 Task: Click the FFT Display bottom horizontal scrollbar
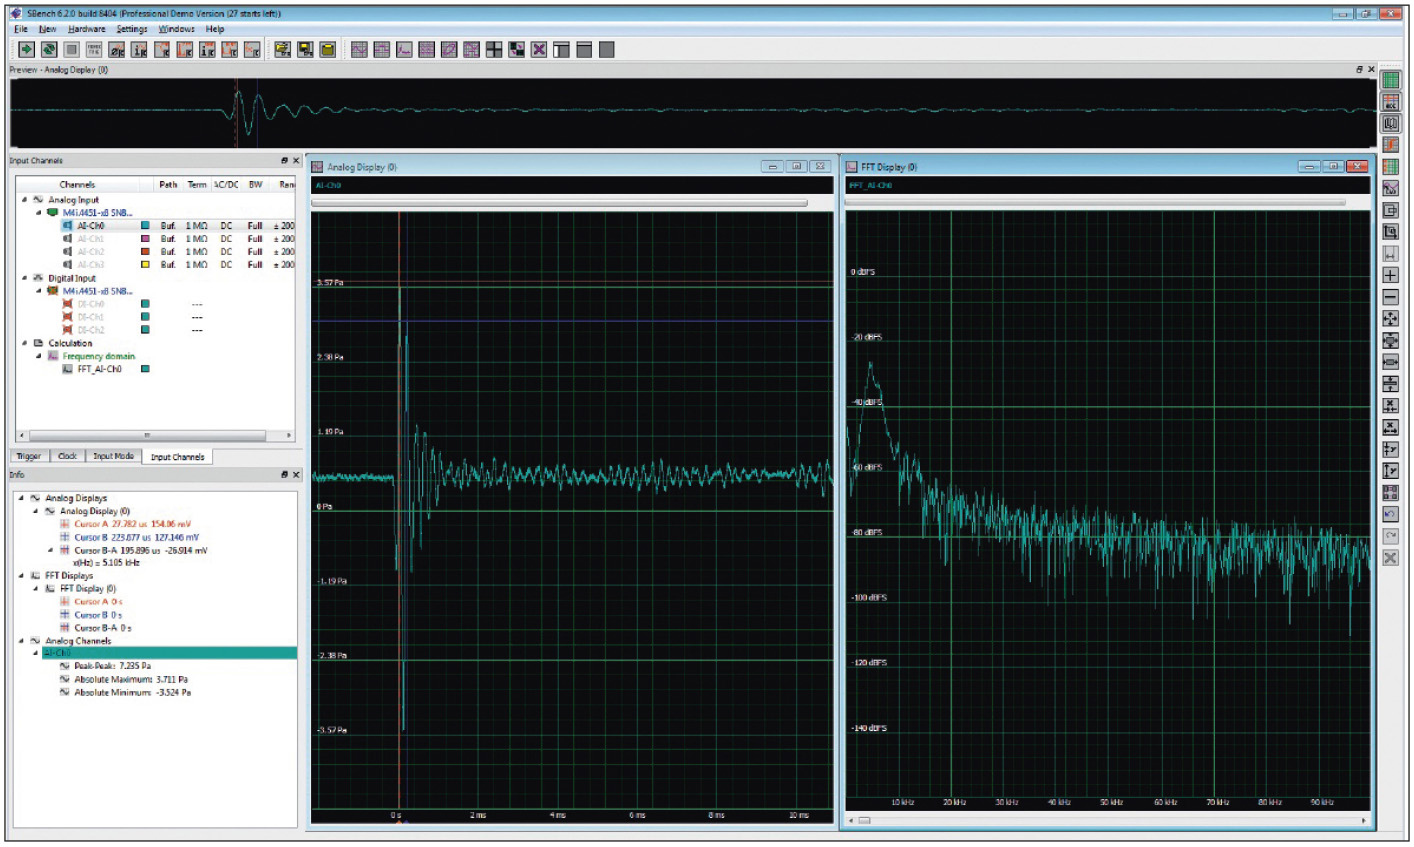click(x=1107, y=821)
